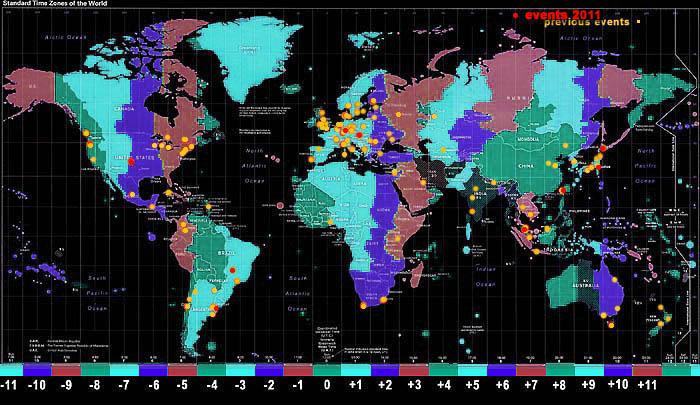This screenshot has height=405, width=700.
Task: Pick the -5 time zone label
Action: pyautogui.click(x=181, y=384)
